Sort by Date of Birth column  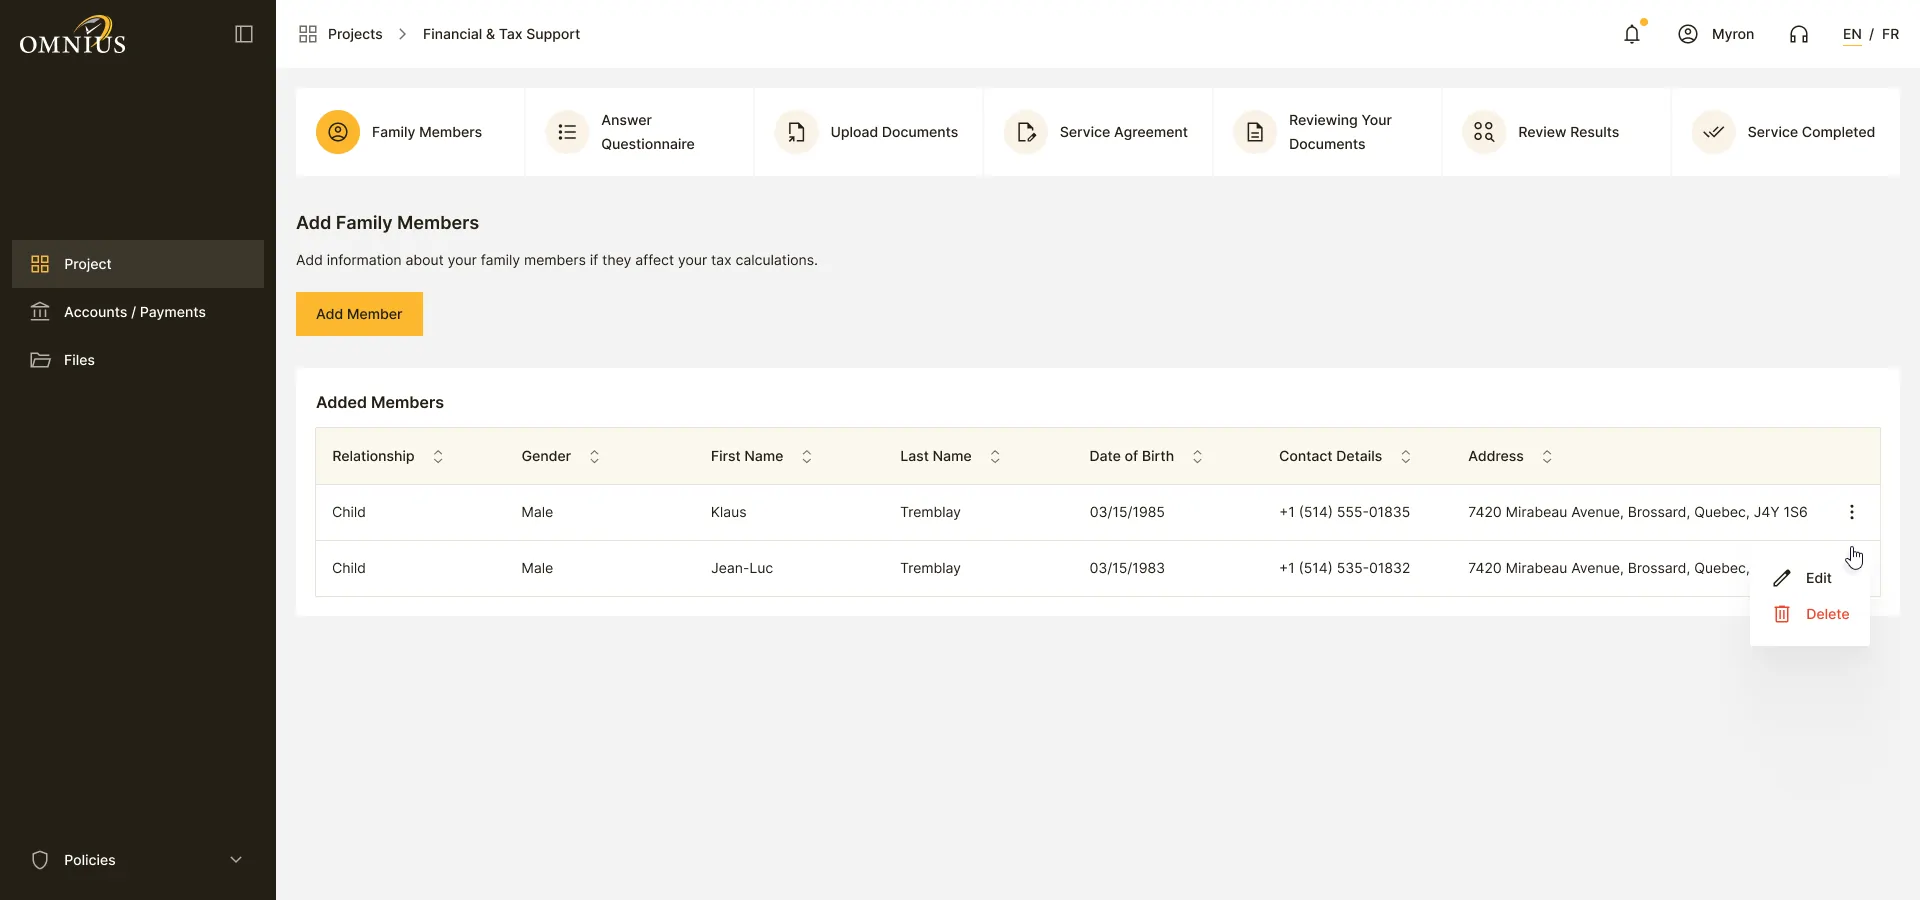pos(1197,456)
